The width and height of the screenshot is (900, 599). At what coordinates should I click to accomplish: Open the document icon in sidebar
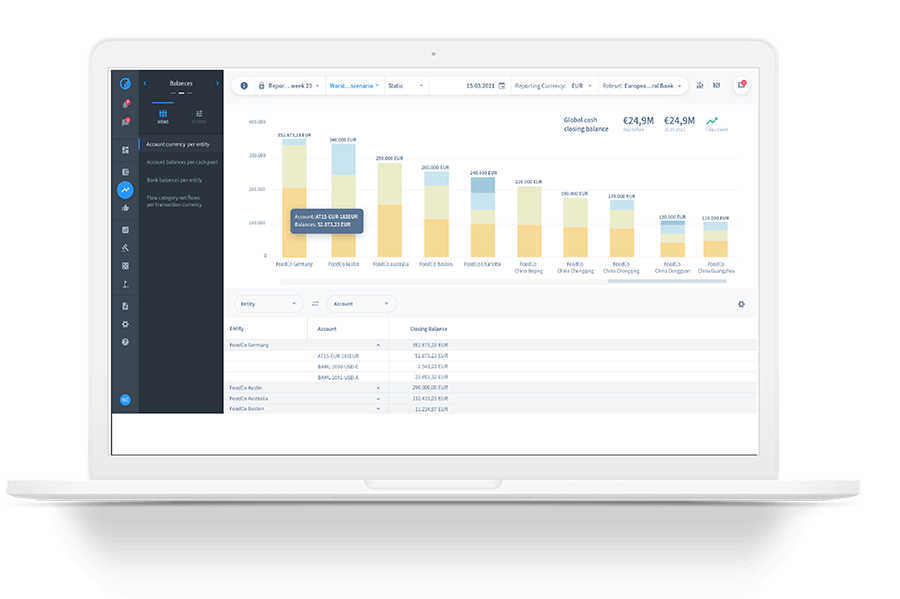(x=125, y=306)
